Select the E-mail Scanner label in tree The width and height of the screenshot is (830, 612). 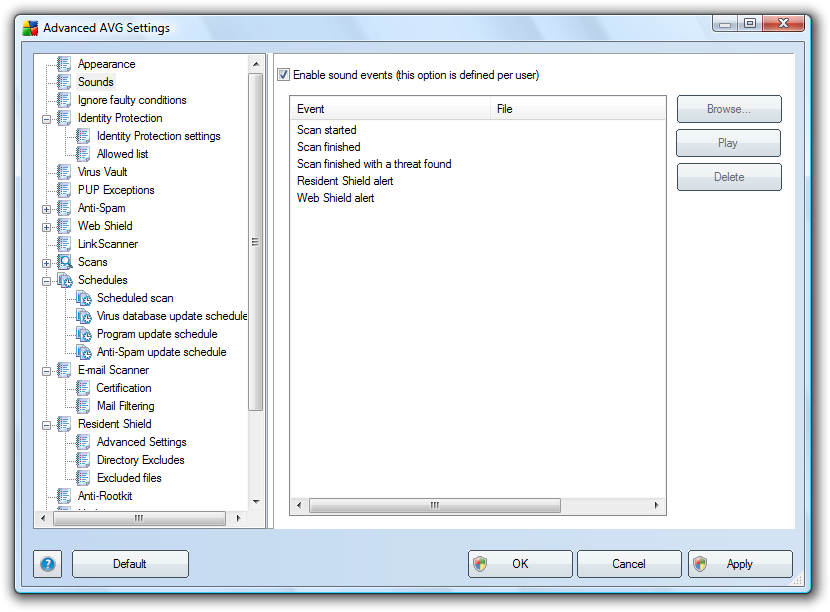click(x=113, y=370)
